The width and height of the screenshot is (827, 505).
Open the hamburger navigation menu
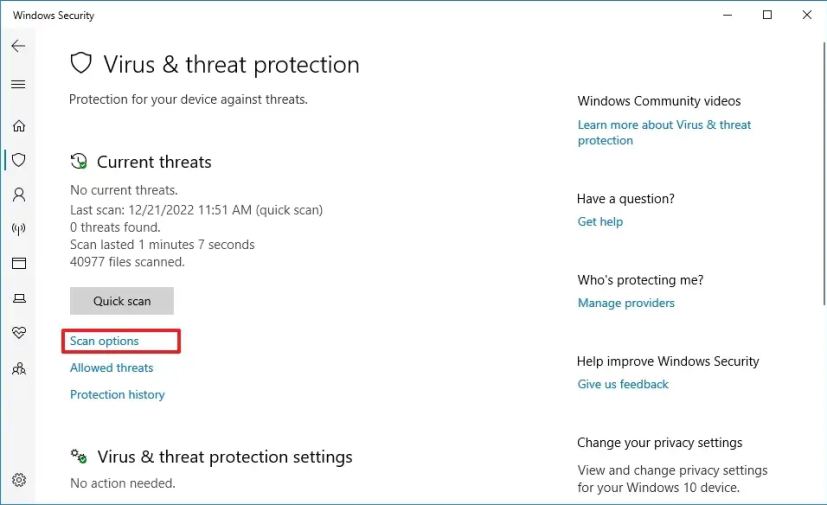click(x=18, y=84)
